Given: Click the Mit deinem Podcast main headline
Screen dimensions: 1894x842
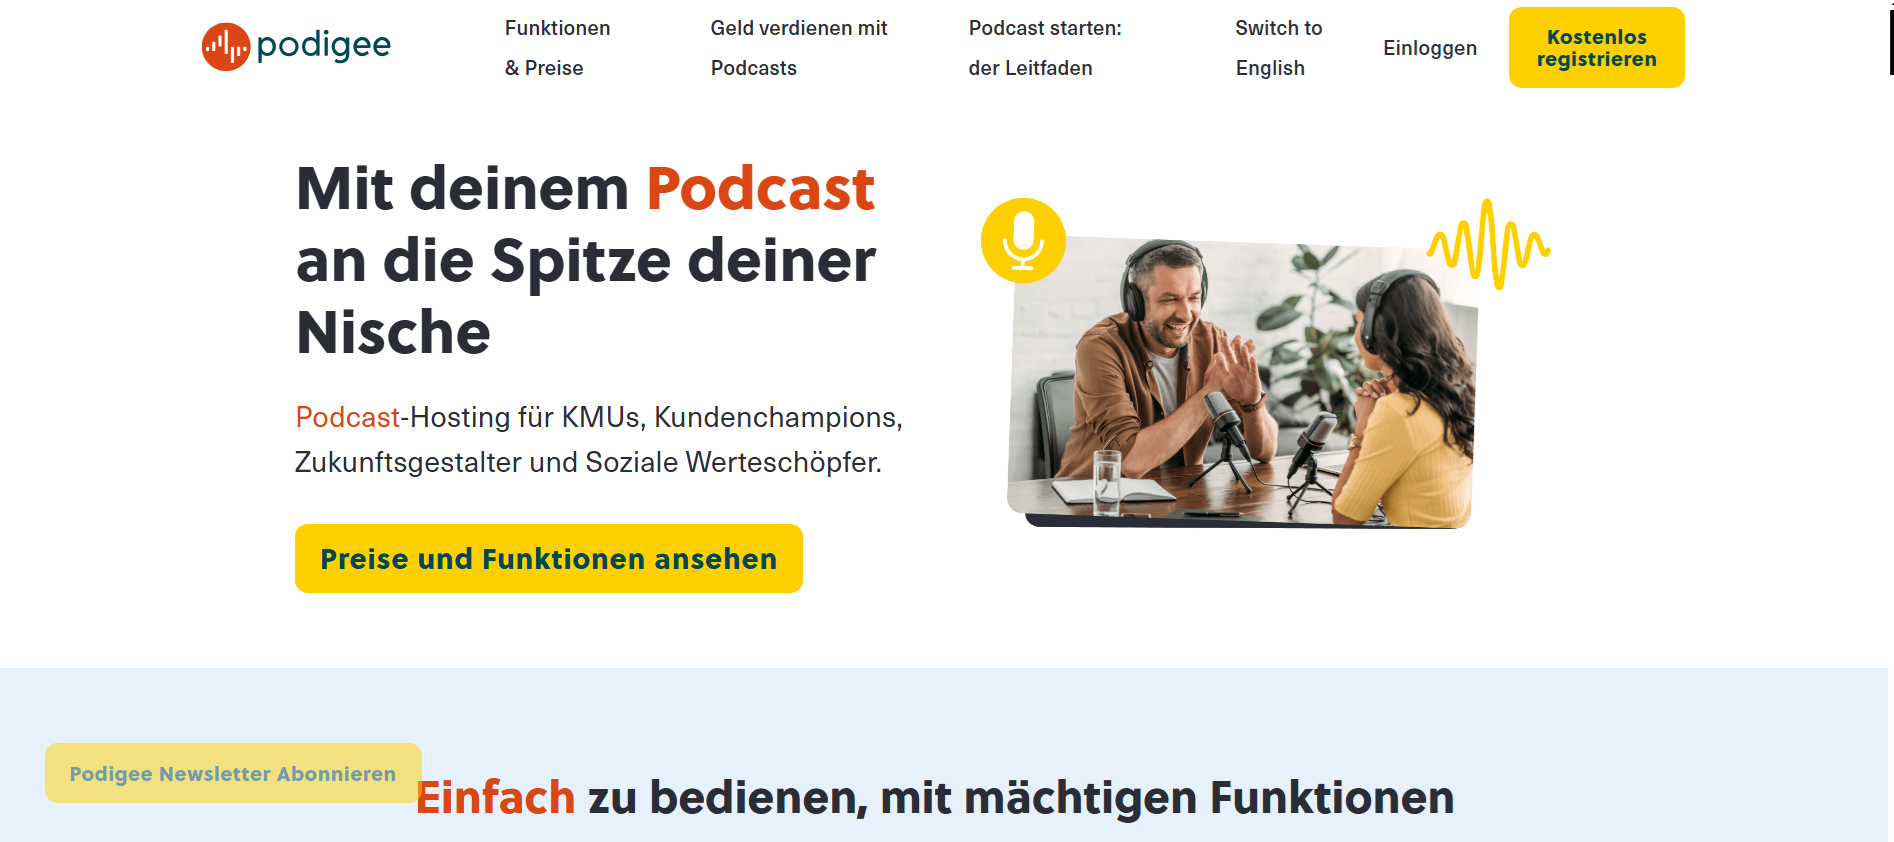Looking at the screenshot, I should tap(587, 260).
